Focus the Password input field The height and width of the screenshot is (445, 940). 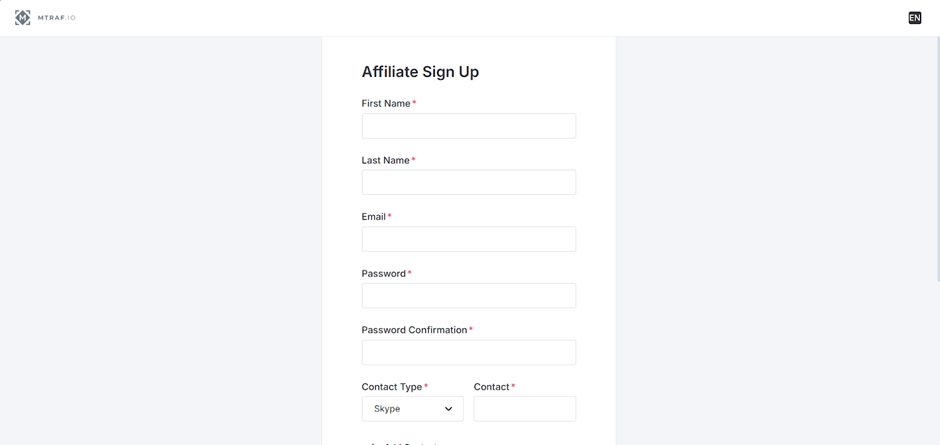pos(468,296)
